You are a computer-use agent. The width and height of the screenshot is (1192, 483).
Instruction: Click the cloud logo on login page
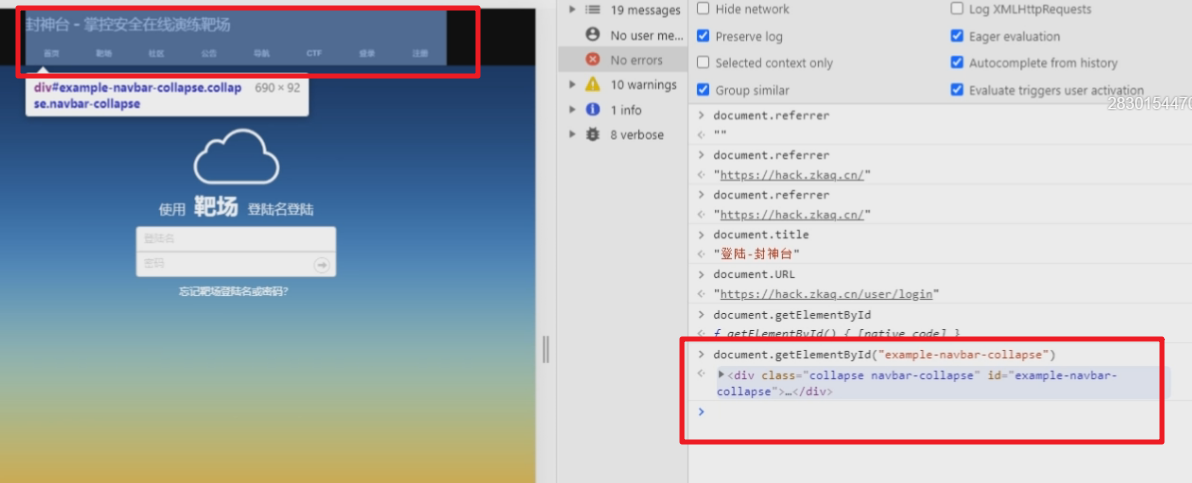[236, 156]
